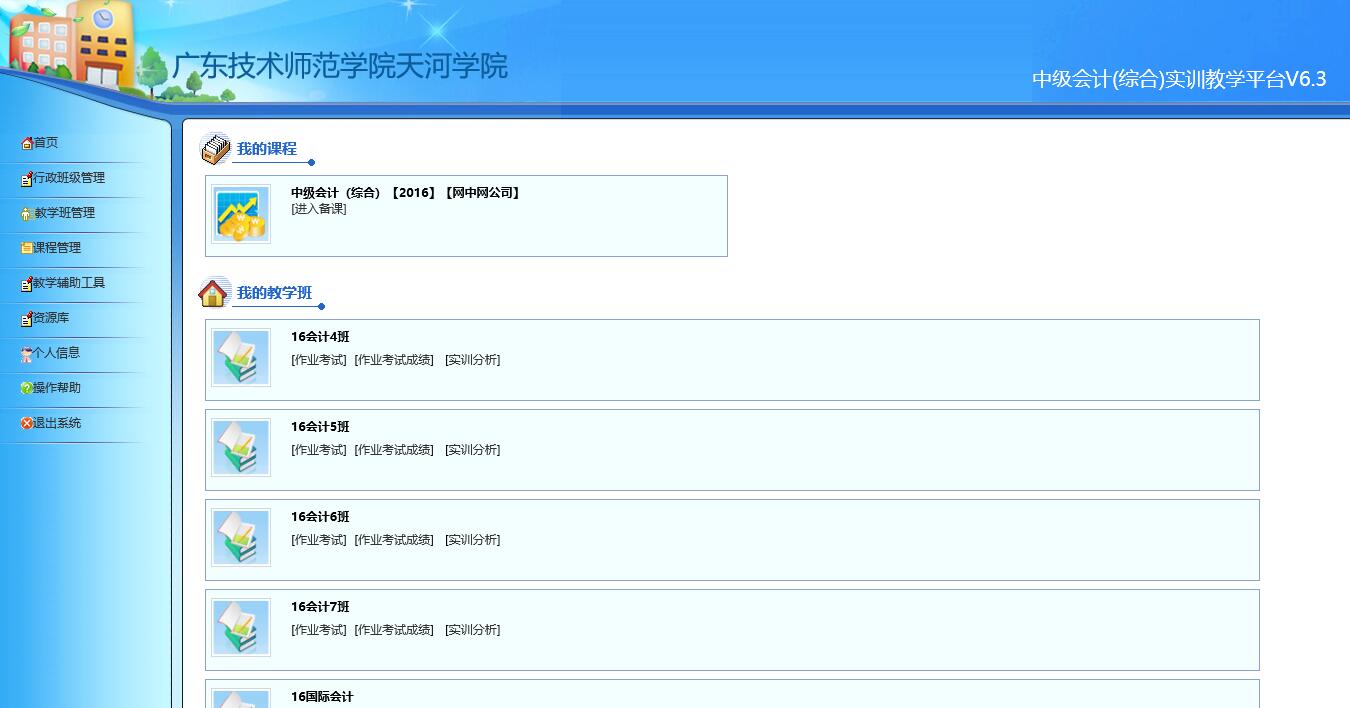Click the 16会计4班 book icon

coord(241,358)
